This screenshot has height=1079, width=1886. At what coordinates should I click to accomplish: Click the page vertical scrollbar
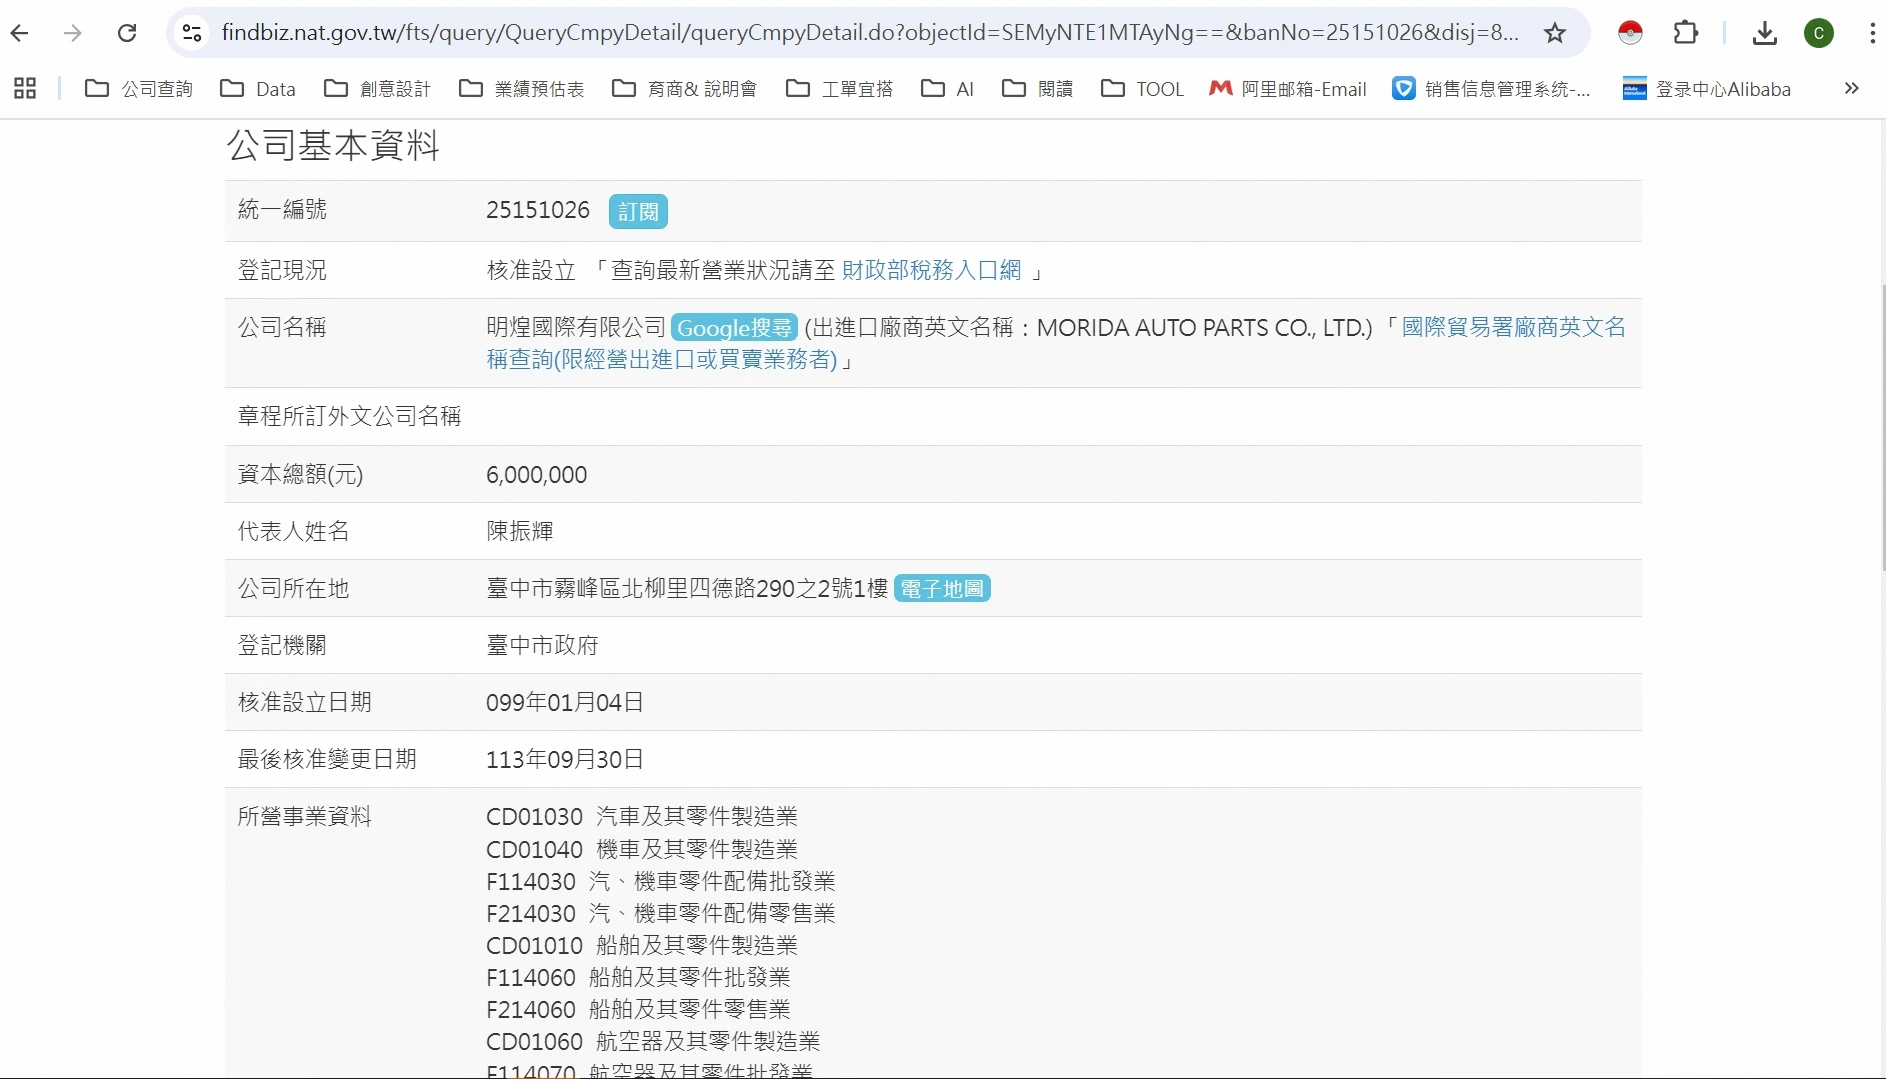pos(1882,430)
